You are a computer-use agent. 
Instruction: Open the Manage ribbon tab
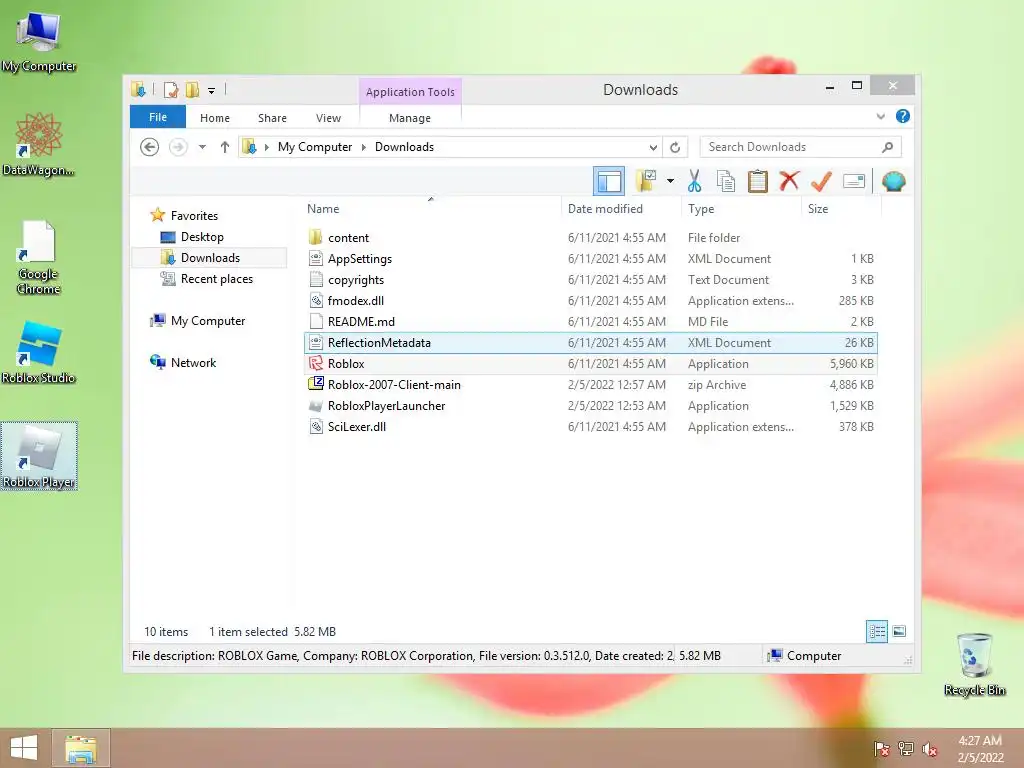[410, 118]
